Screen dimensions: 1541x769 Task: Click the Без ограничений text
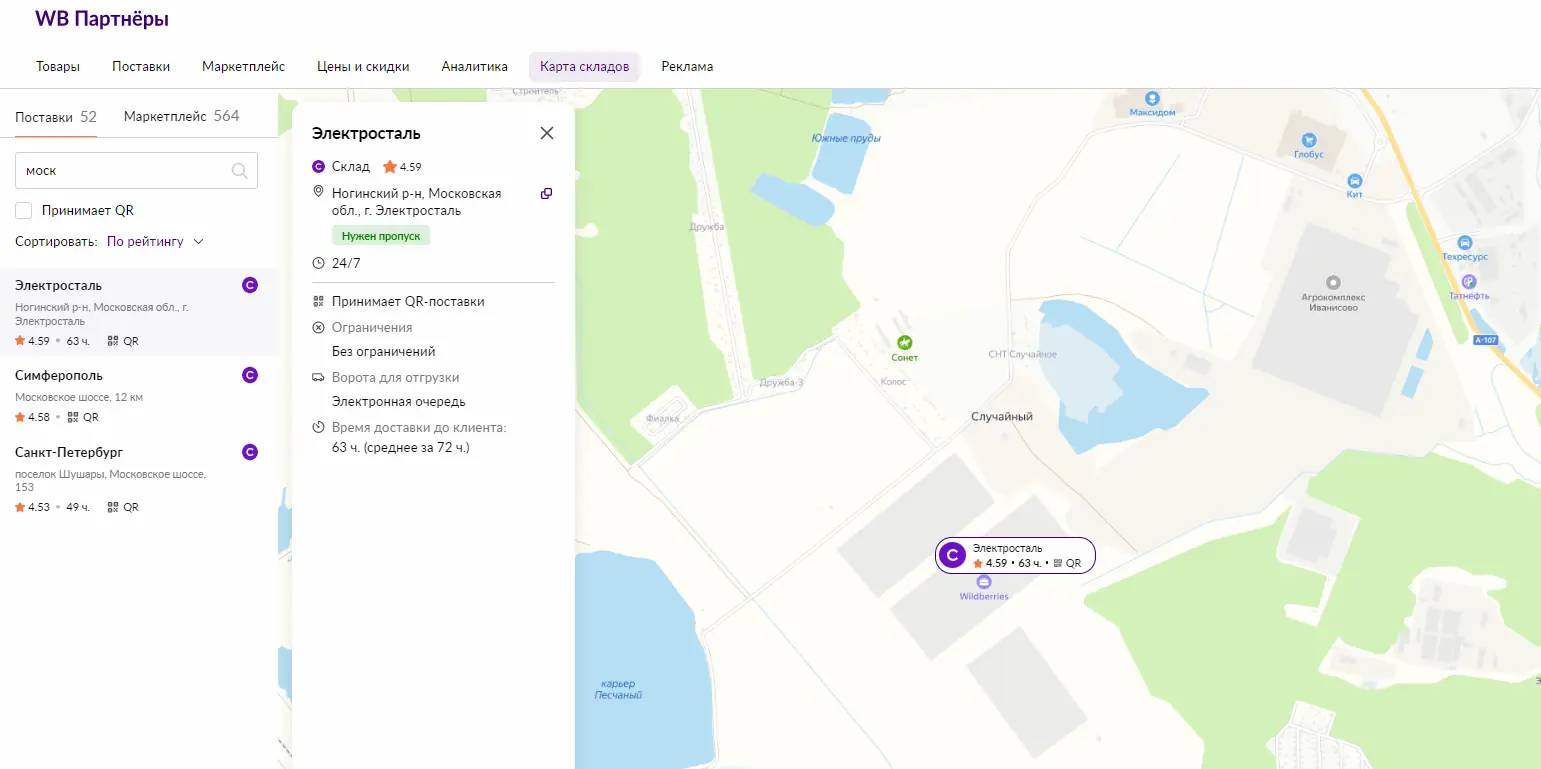tap(384, 352)
